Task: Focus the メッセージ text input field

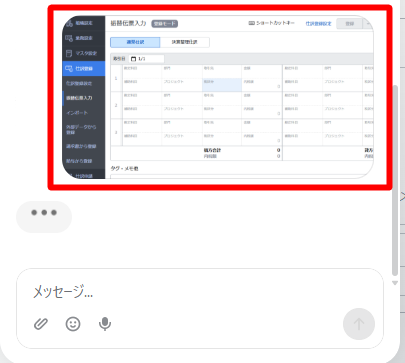Action: [200, 292]
